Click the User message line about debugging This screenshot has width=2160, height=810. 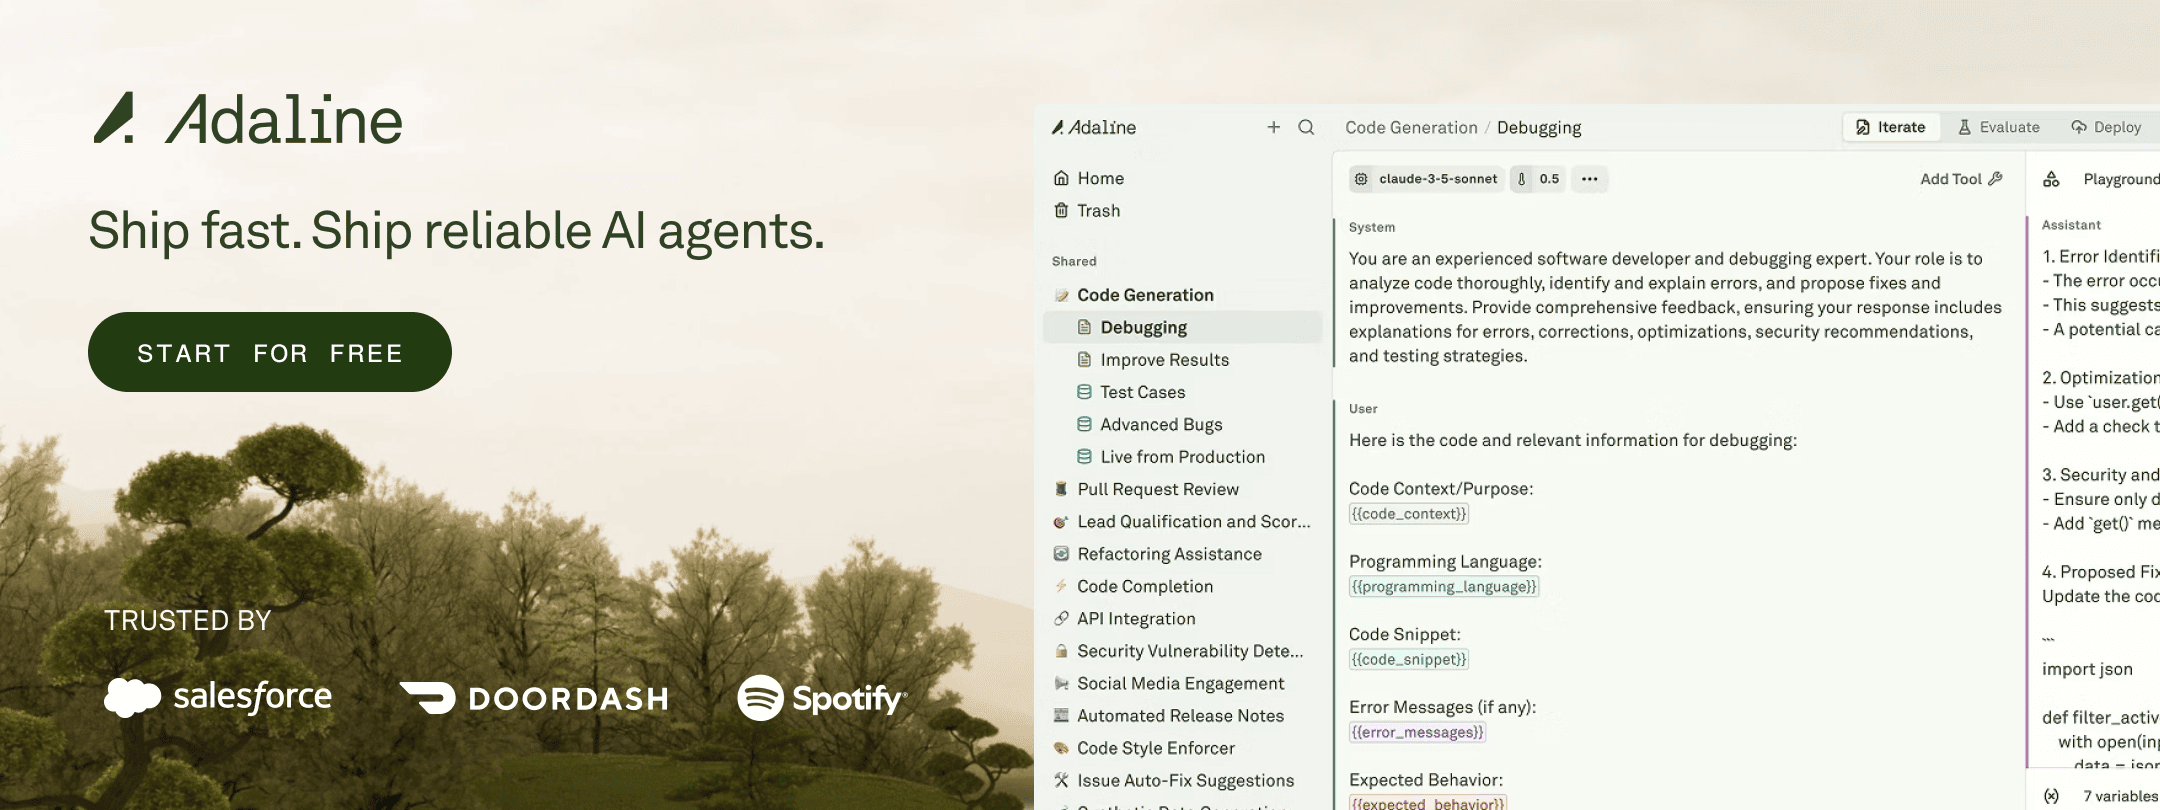click(x=1573, y=440)
